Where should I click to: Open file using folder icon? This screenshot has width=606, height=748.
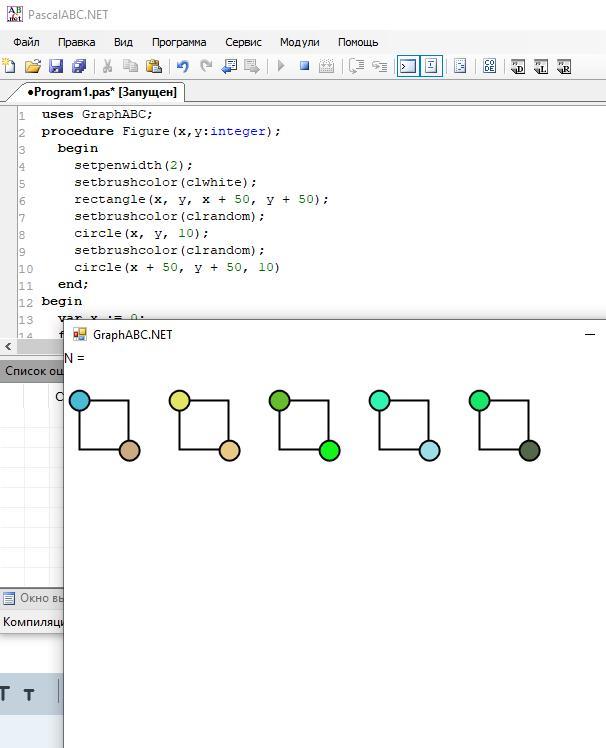pos(32,66)
